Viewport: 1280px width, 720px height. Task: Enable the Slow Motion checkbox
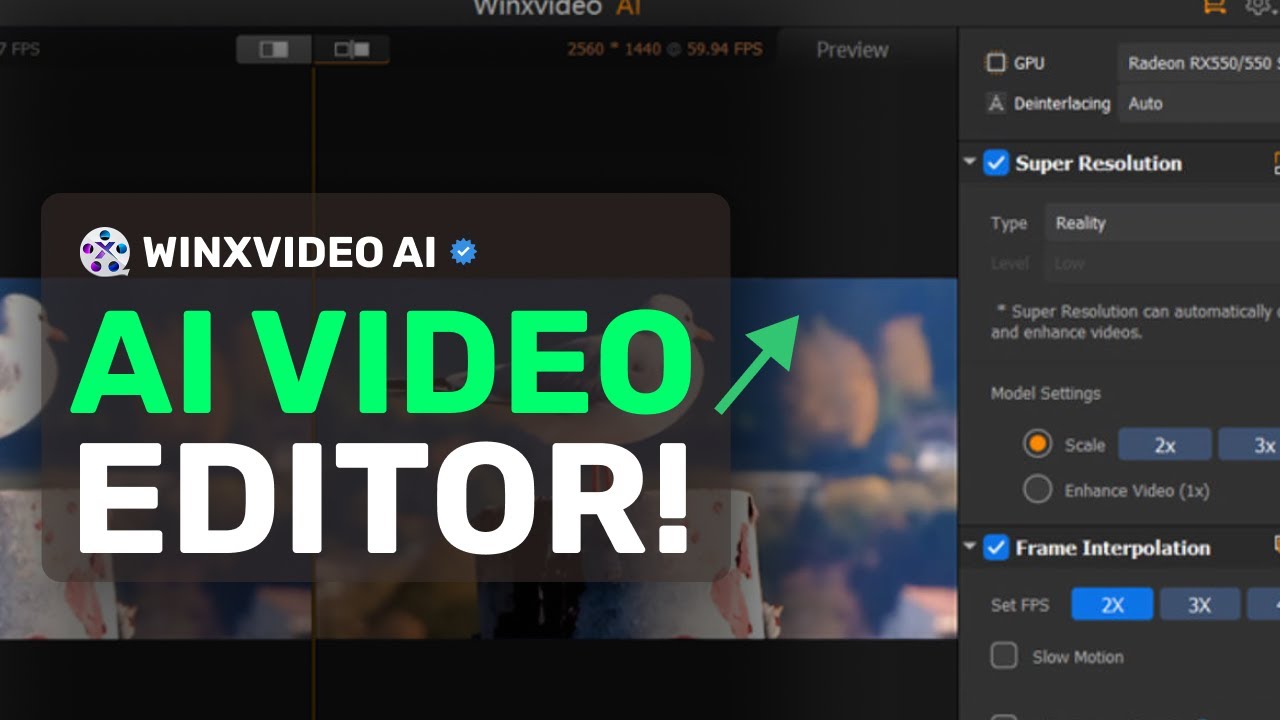tap(1004, 656)
